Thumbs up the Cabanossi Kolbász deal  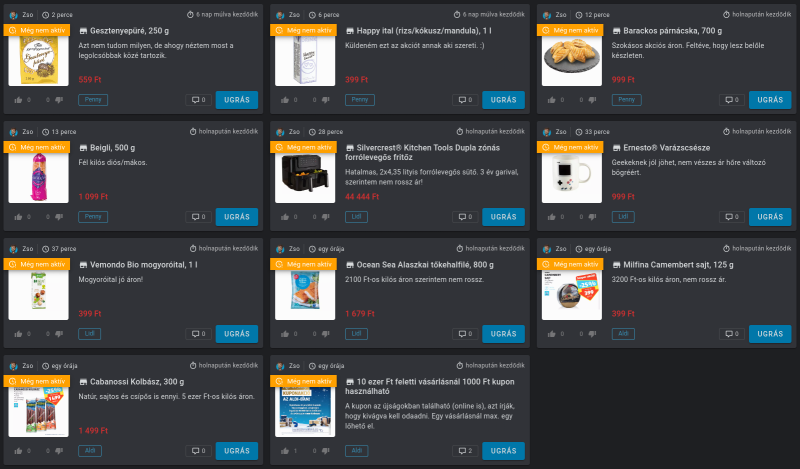pos(18,451)
